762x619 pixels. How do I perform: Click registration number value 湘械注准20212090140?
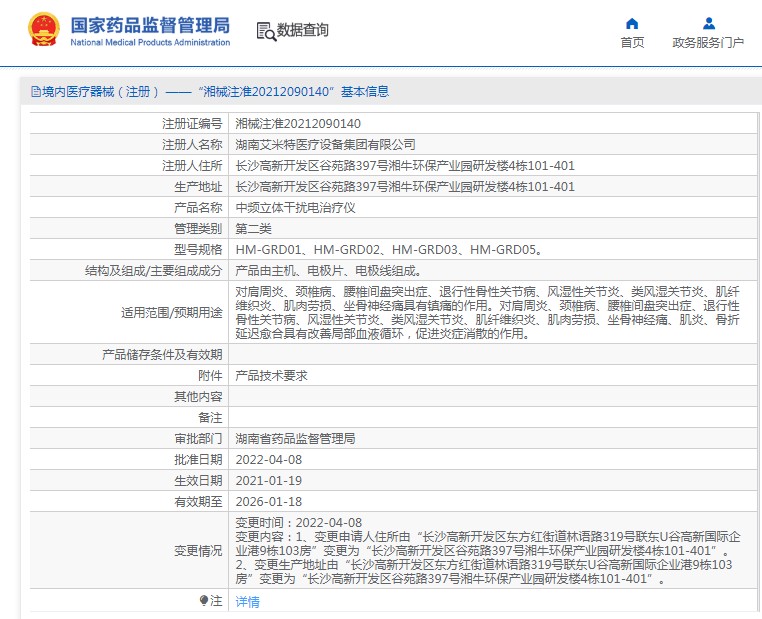298,124
